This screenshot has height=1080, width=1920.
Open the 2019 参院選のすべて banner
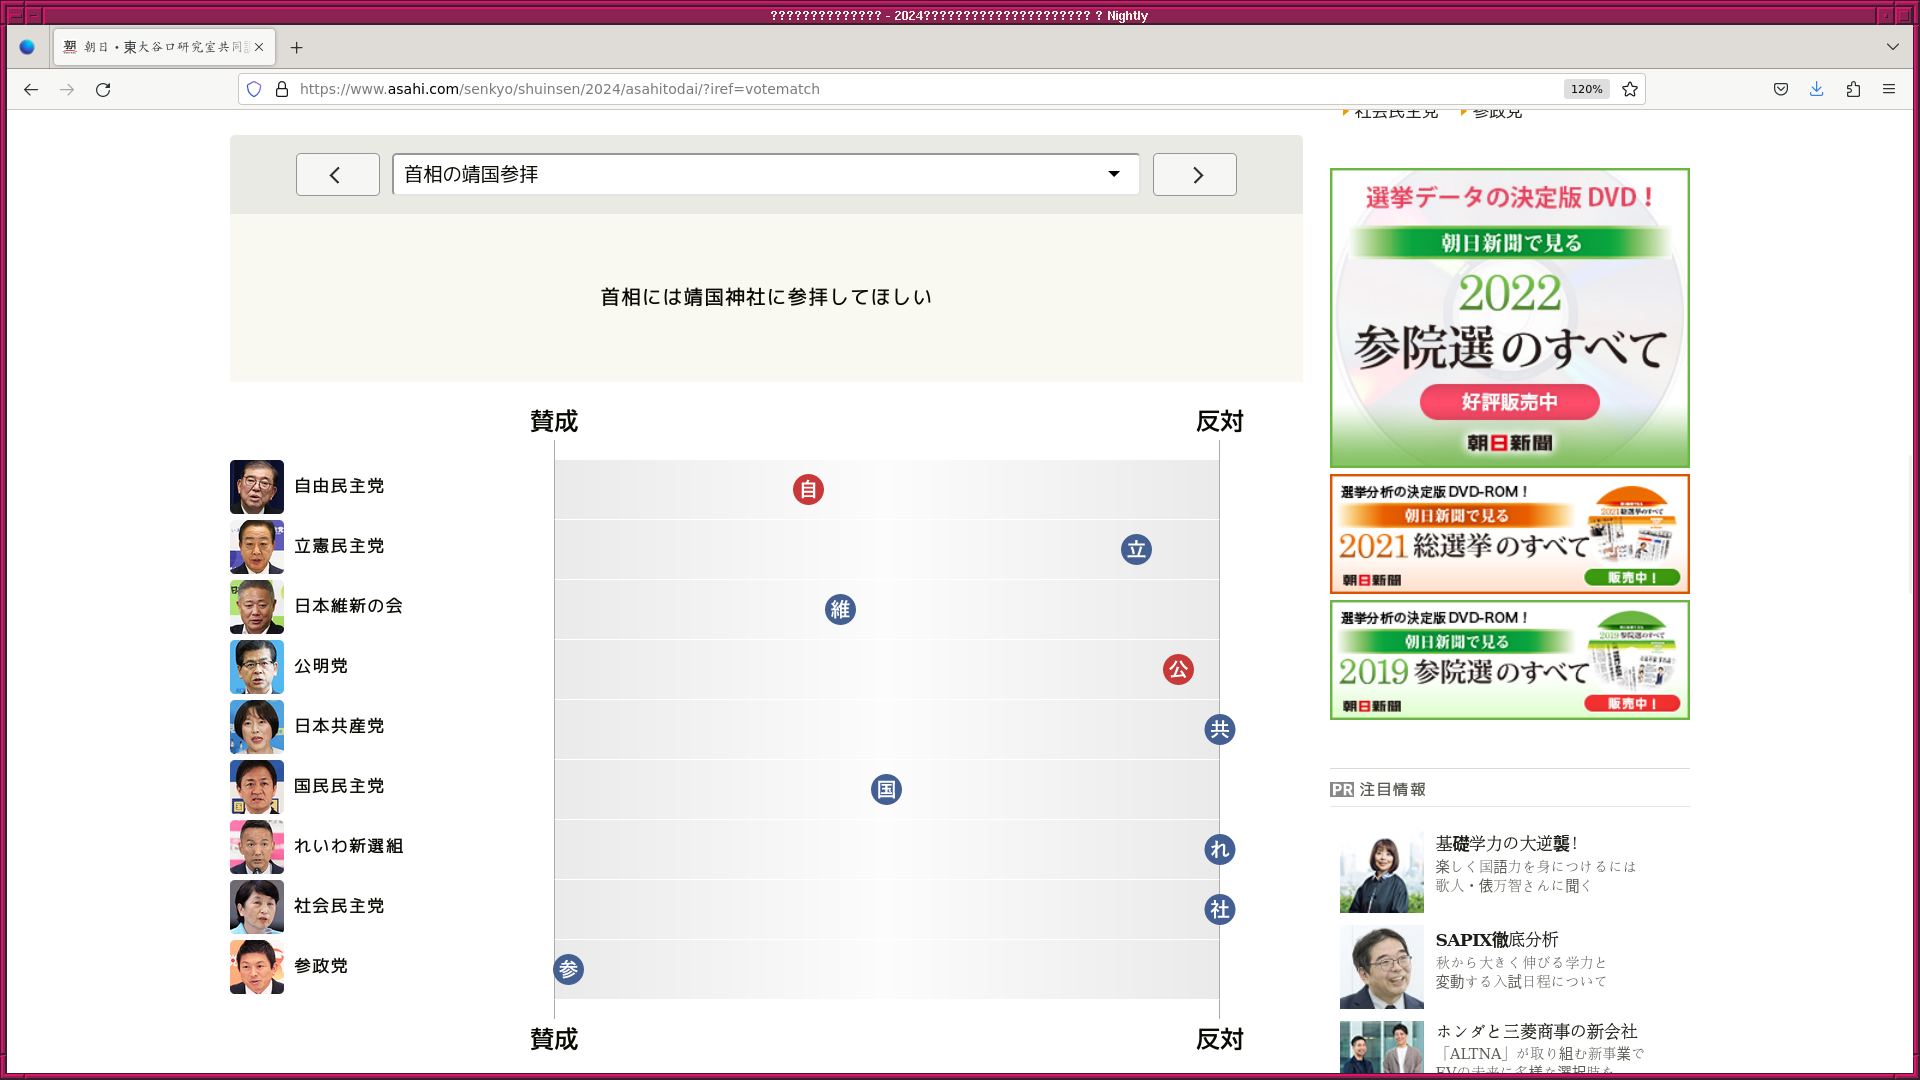[x=1510, y=660]
